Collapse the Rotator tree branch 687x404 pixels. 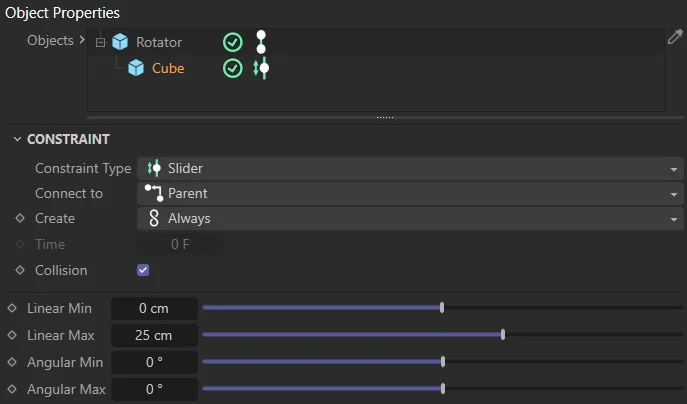tap(101, 43)
